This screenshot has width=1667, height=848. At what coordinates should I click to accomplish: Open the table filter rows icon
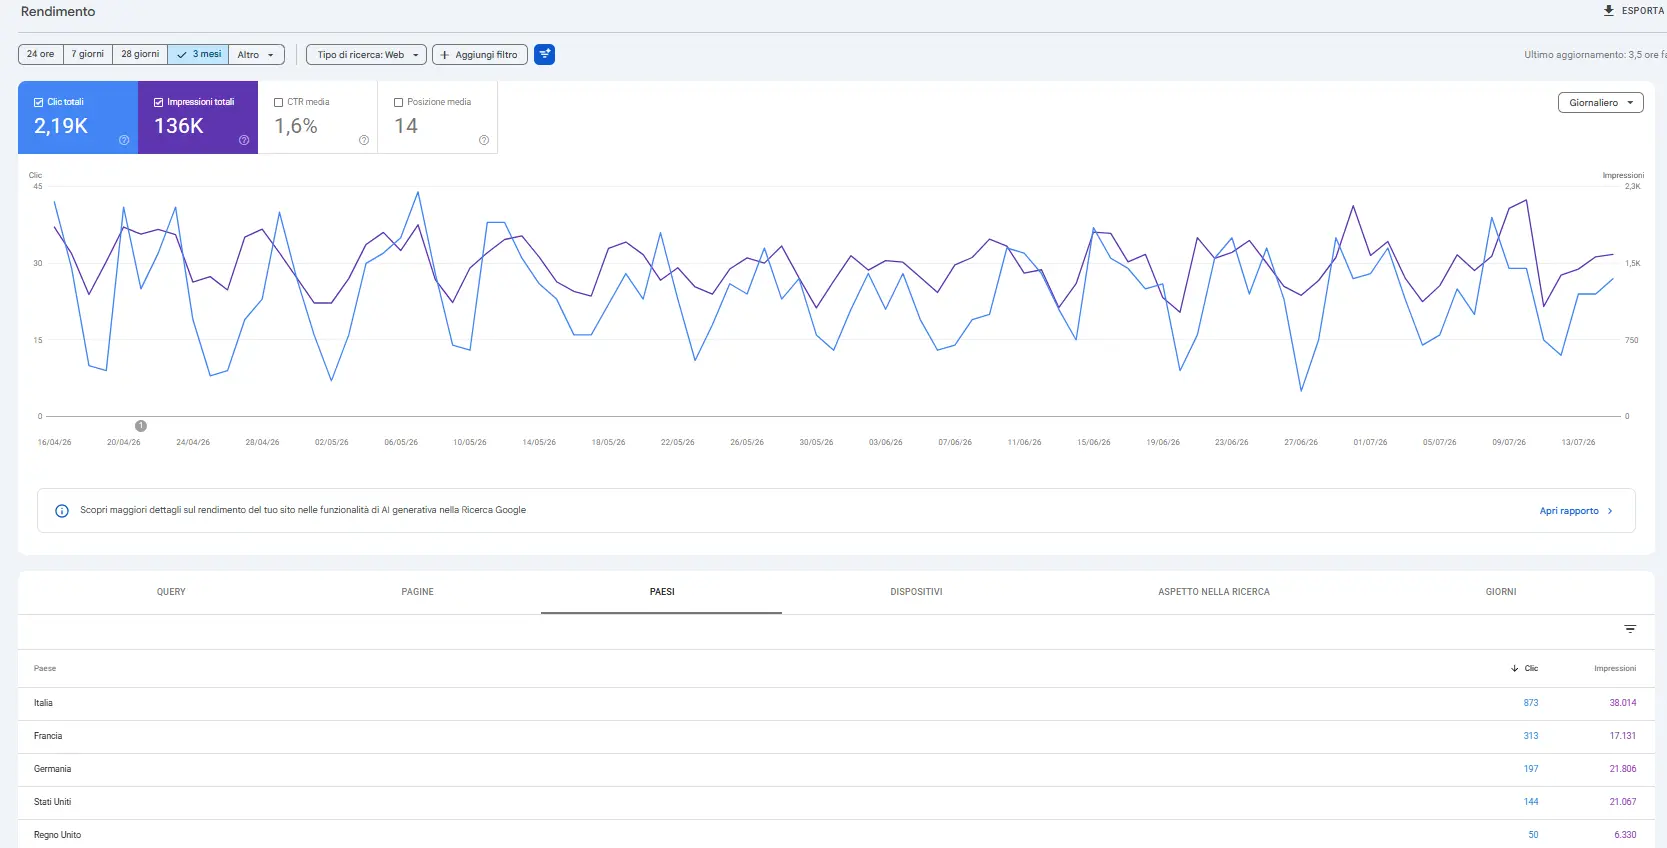(1630, 629)
